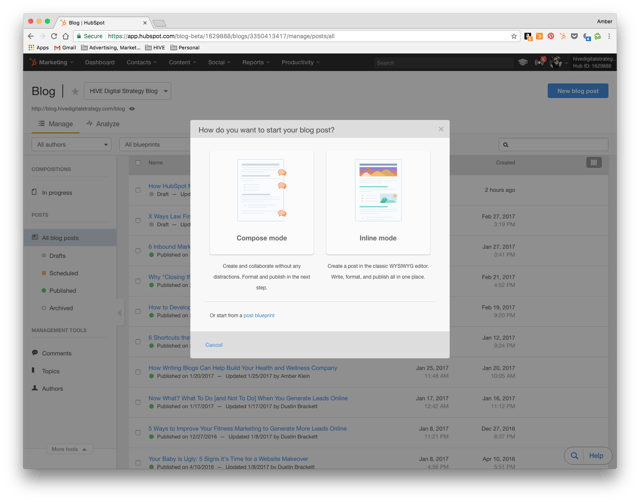Collapse sidebar with the arrow handle
640x502 pixels.
point(120,313)
